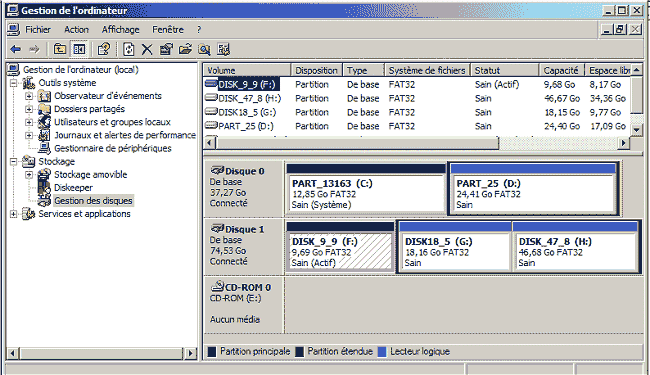The height and width of the screenshot is (375, 650).
Task: Select PART_25 (D:) volume row
Action: (x=417, y=126)
